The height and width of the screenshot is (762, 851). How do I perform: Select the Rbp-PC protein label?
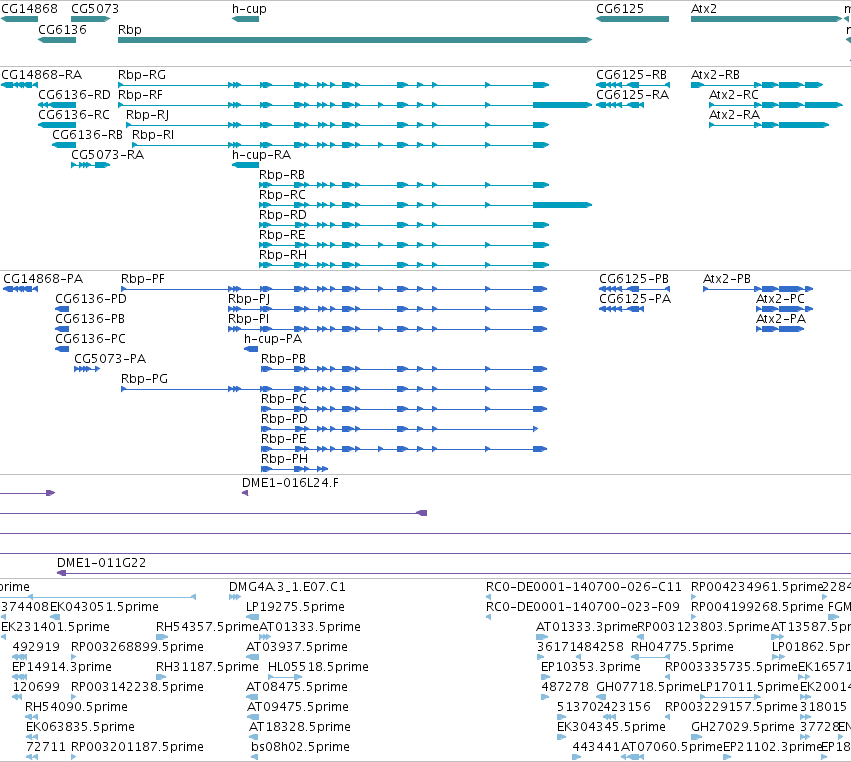point(284,398)
